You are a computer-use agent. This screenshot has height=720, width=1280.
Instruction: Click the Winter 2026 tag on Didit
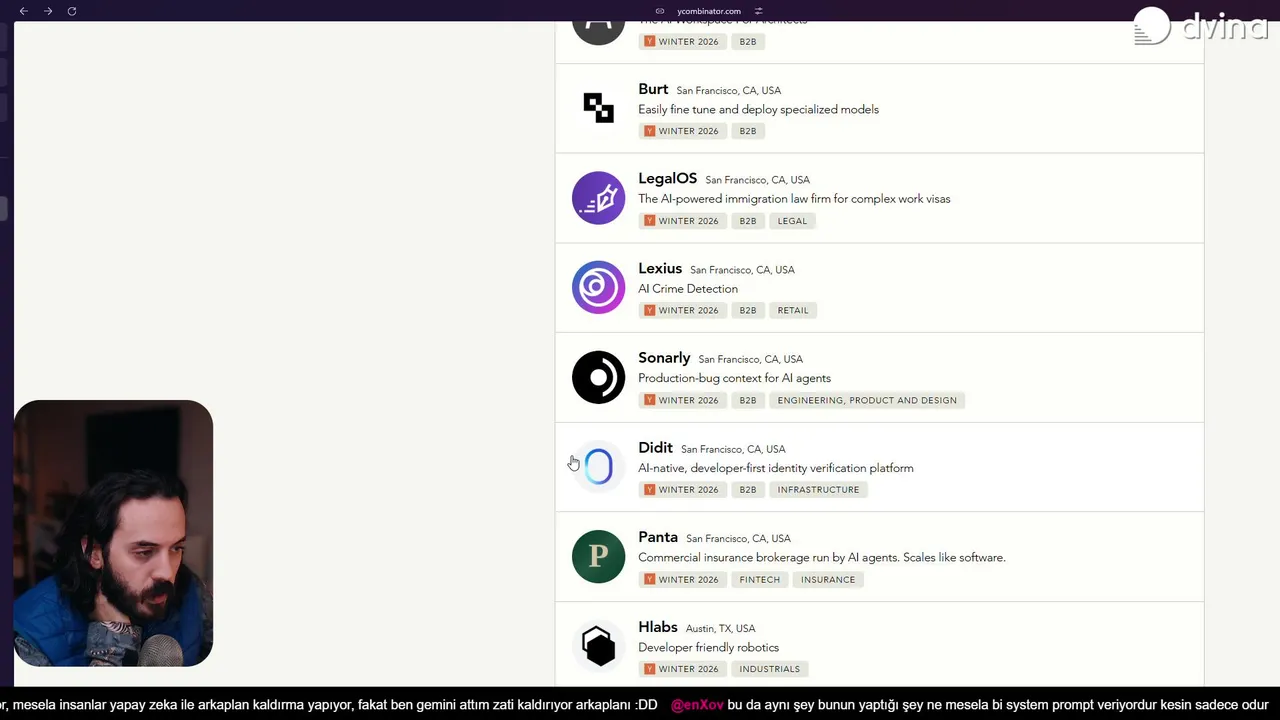682,489
